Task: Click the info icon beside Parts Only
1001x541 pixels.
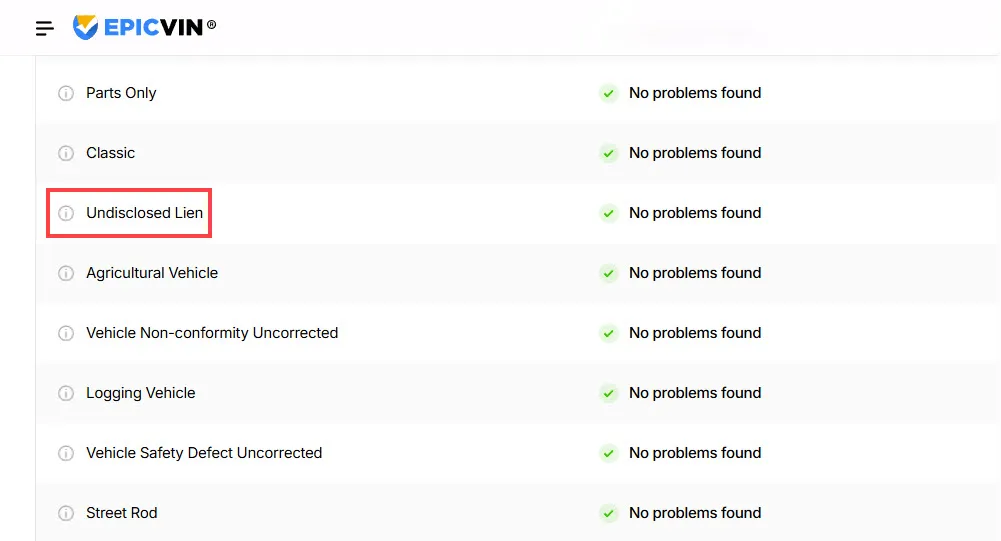Action: [66, 93]
